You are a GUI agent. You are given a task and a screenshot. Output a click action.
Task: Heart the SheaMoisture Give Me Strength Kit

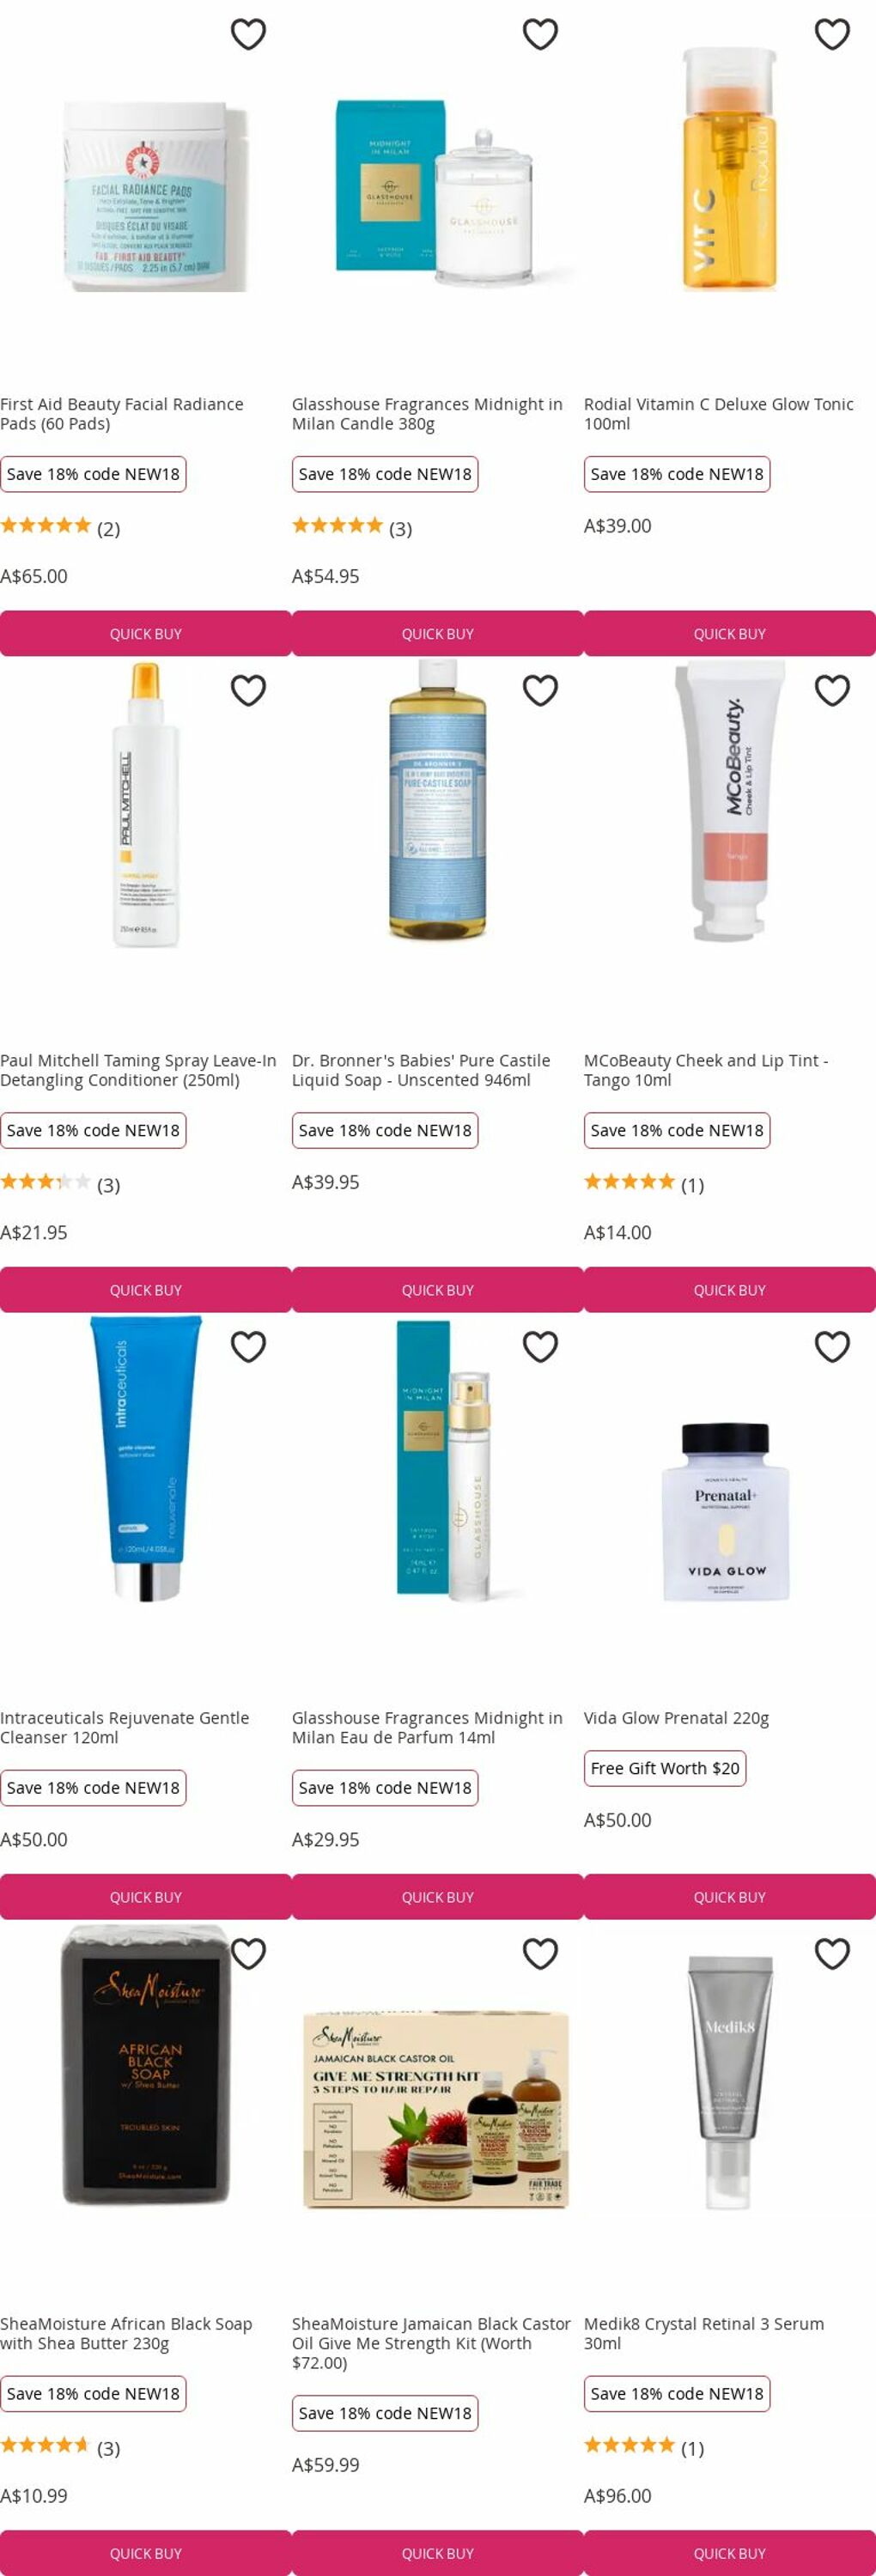point(540,1953)
